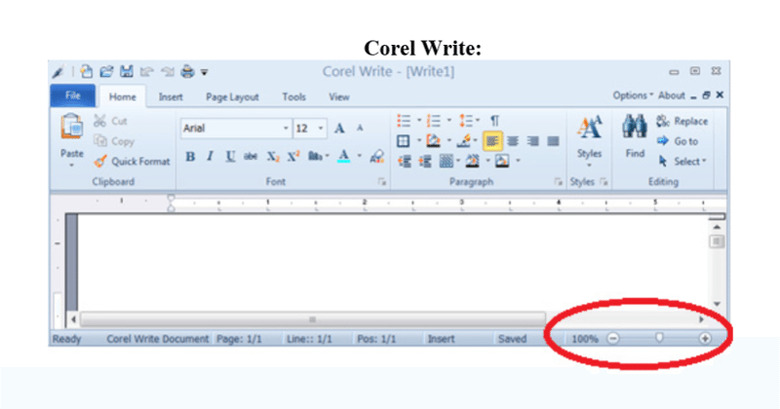This screenshot has height=409, width=780.
Task: Click Replace in the Editing group
Action: 682,121
